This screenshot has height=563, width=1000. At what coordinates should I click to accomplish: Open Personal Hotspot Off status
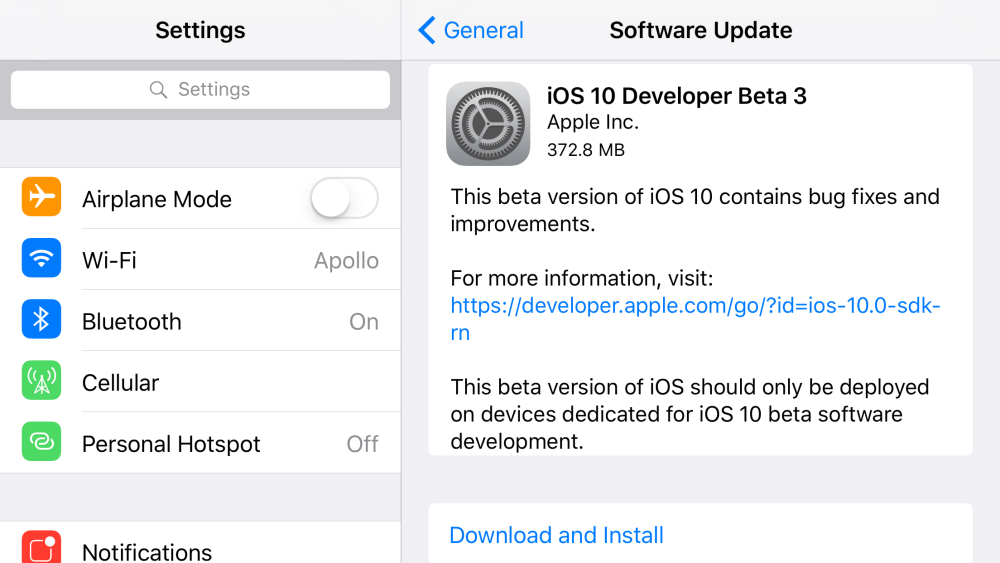tap(362, 443)
